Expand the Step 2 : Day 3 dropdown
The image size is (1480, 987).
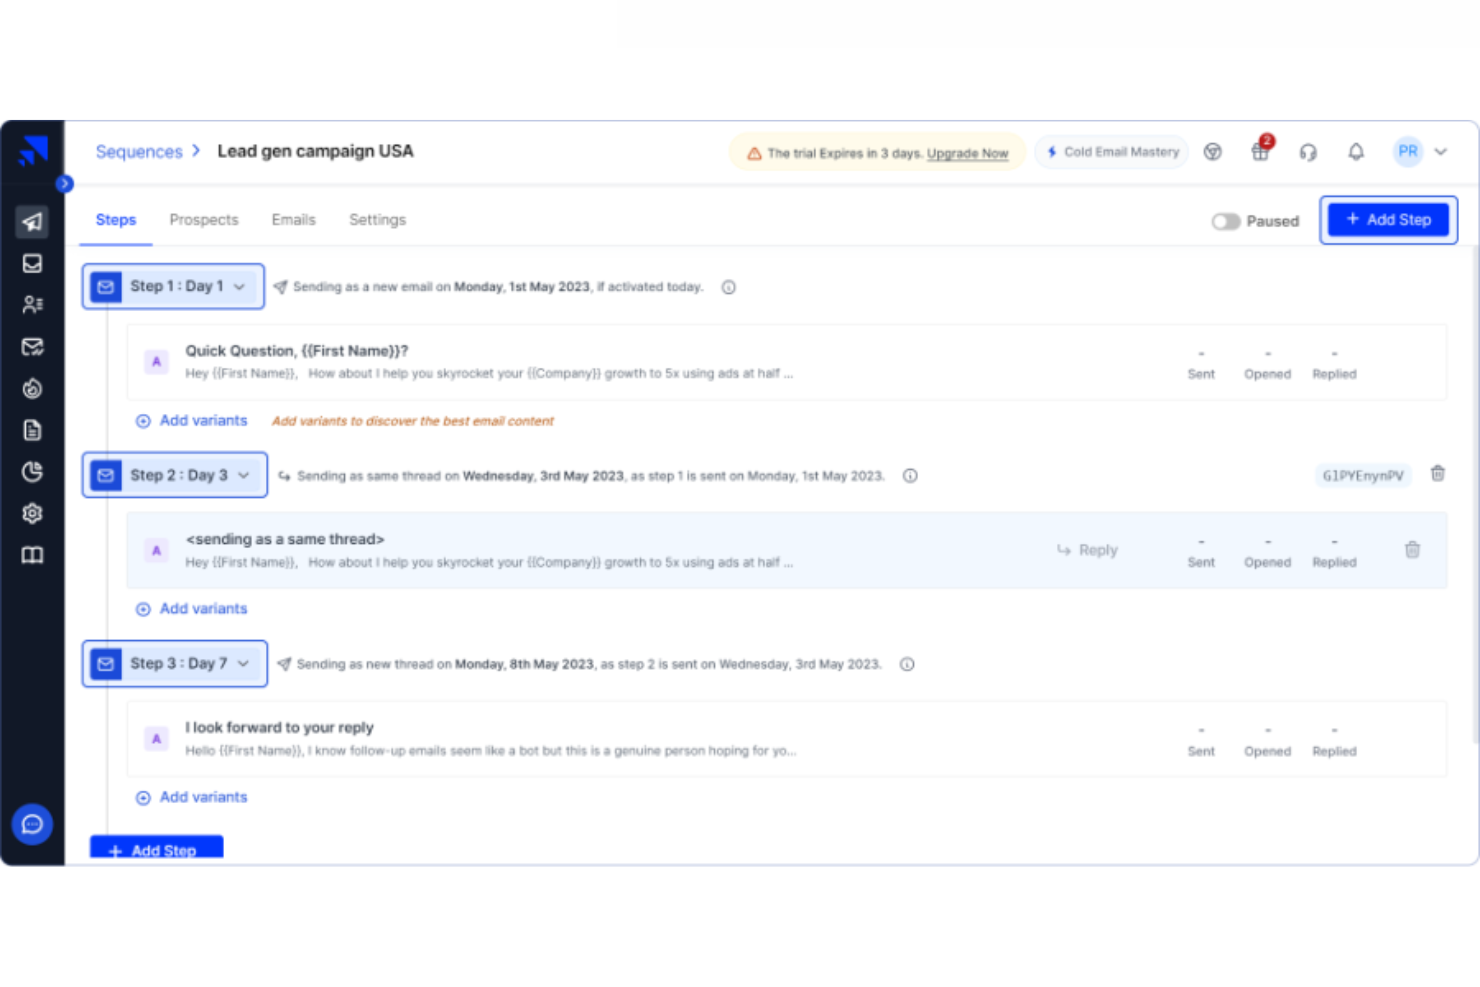(x=246, y=475)
